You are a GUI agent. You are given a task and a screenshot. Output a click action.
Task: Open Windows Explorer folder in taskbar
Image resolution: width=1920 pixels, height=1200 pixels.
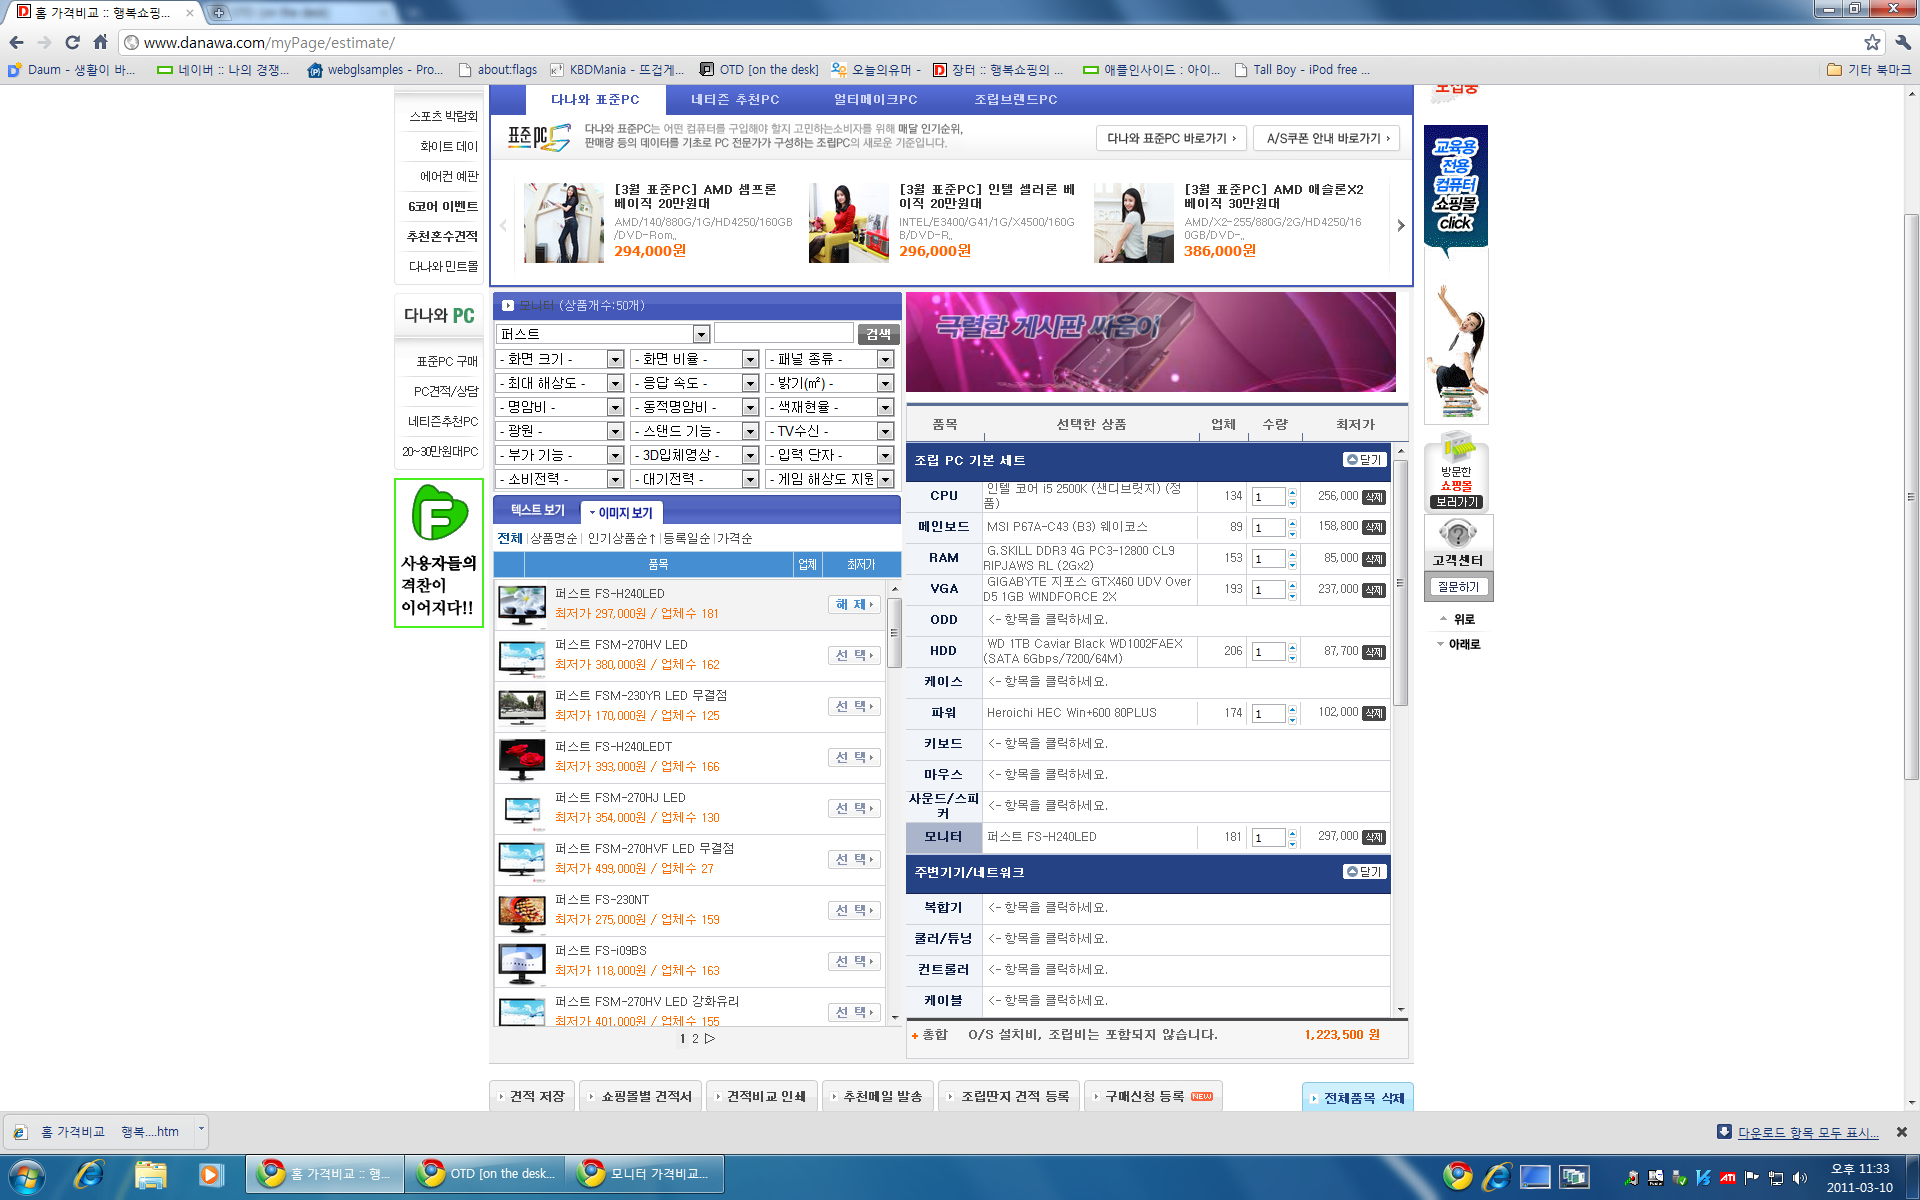(x=150, y=1175)
